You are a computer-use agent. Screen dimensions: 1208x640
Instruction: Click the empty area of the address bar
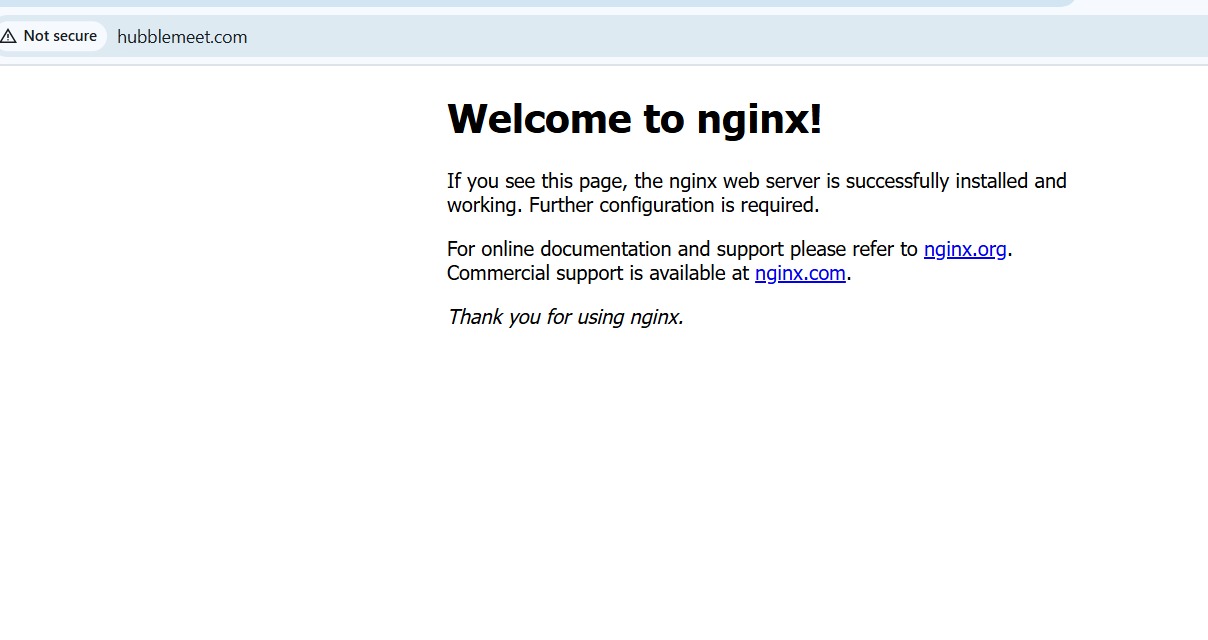[700, 37]
